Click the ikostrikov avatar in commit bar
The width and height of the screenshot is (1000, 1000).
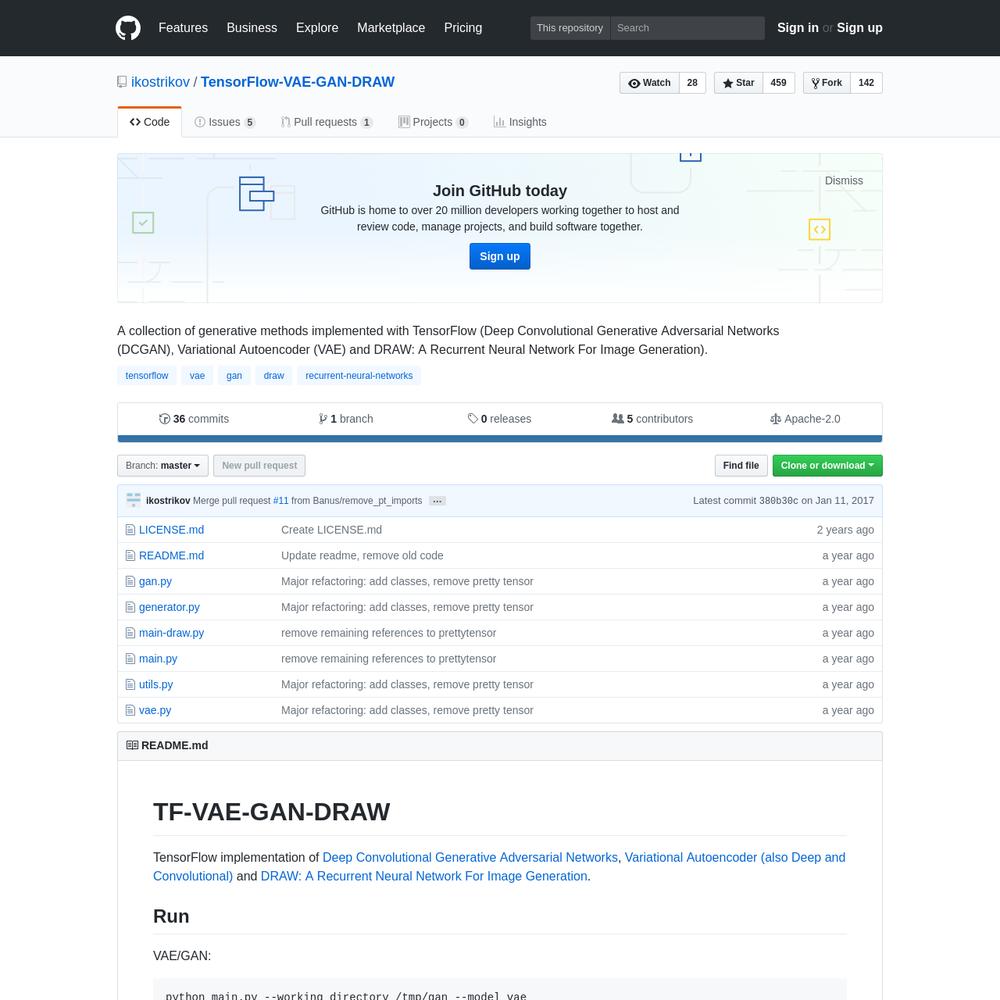point(133,500)
